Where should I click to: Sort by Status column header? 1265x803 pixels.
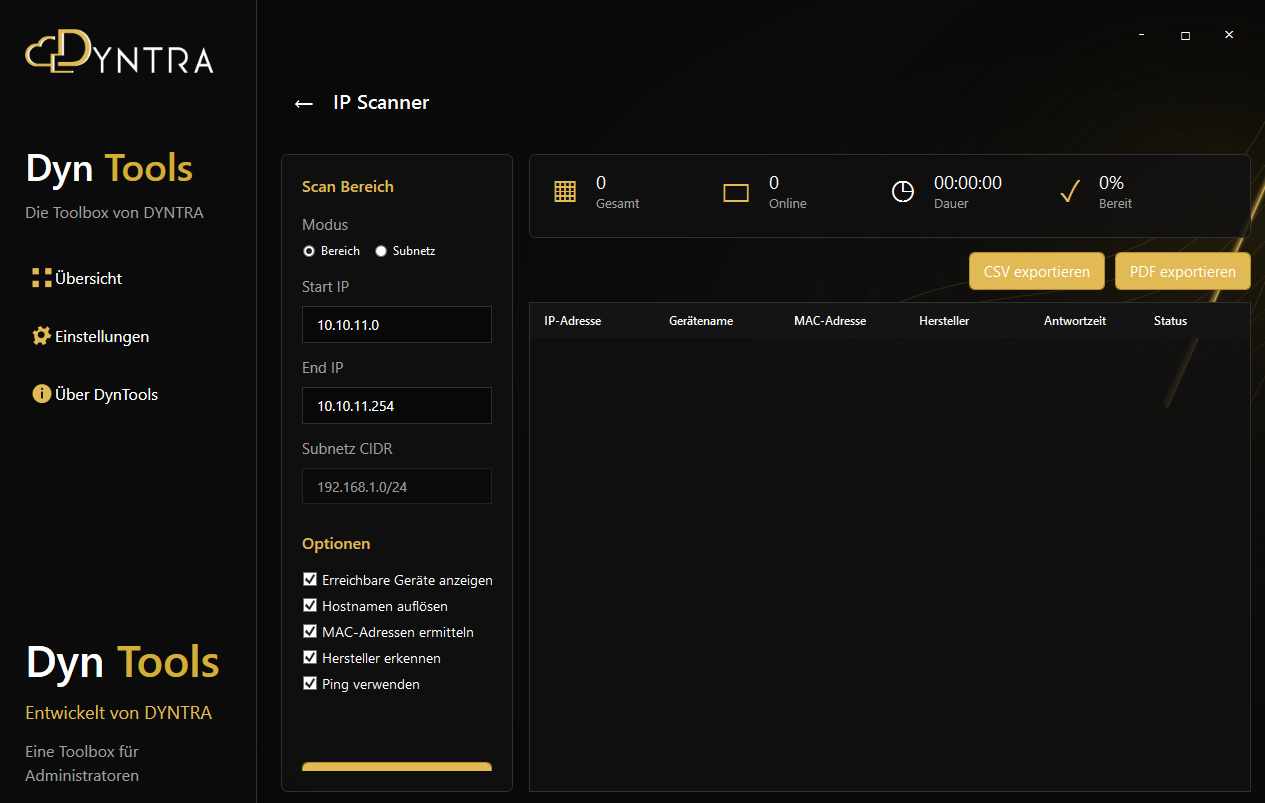[x=1170, y=321]
